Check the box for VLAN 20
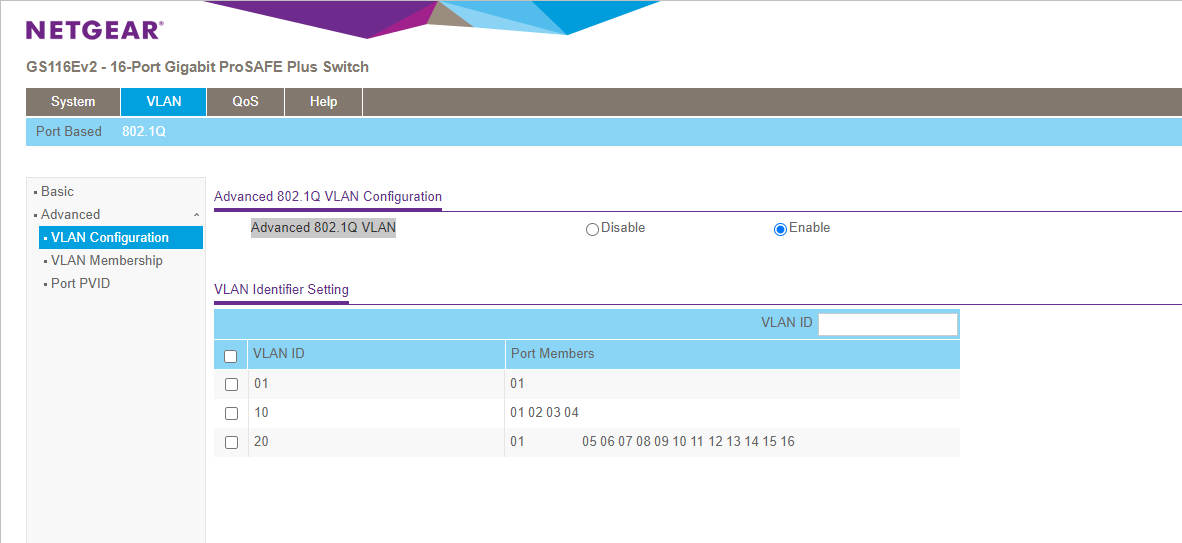 click(231, 442)
